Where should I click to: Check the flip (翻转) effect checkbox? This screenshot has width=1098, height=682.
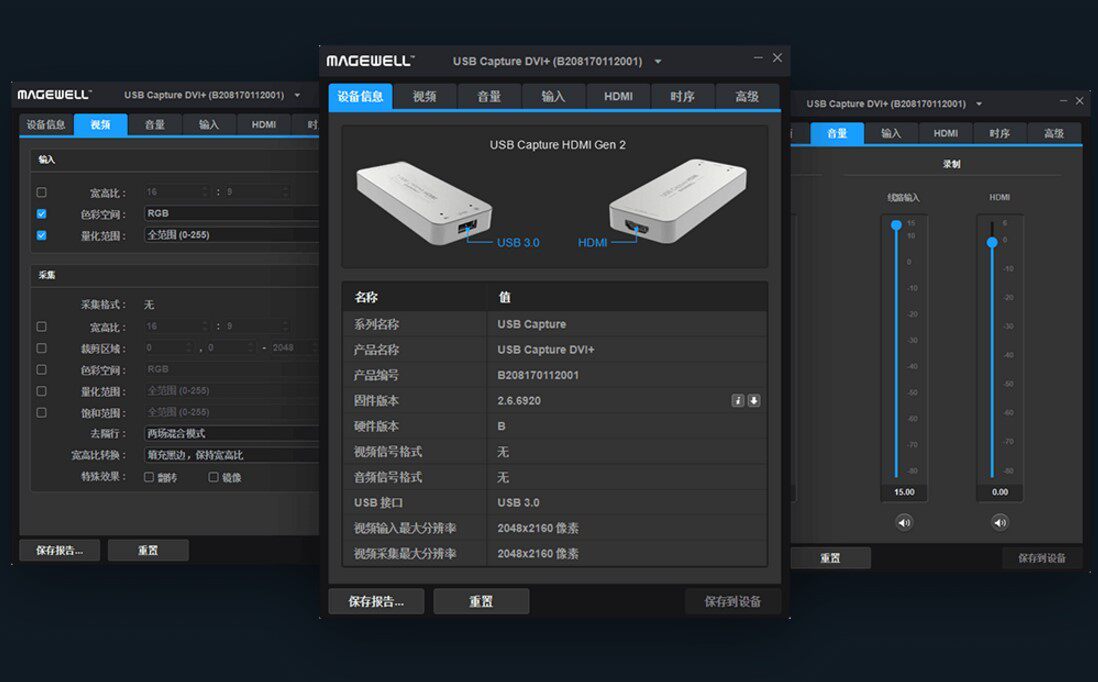coord(148,477)
